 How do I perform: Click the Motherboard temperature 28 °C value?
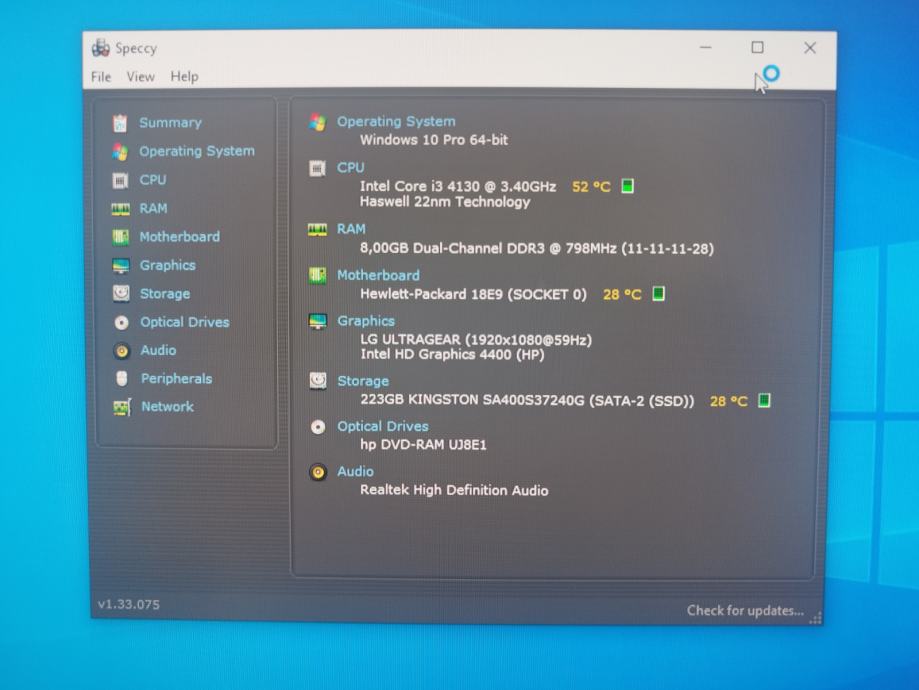(x=622, y=294)
